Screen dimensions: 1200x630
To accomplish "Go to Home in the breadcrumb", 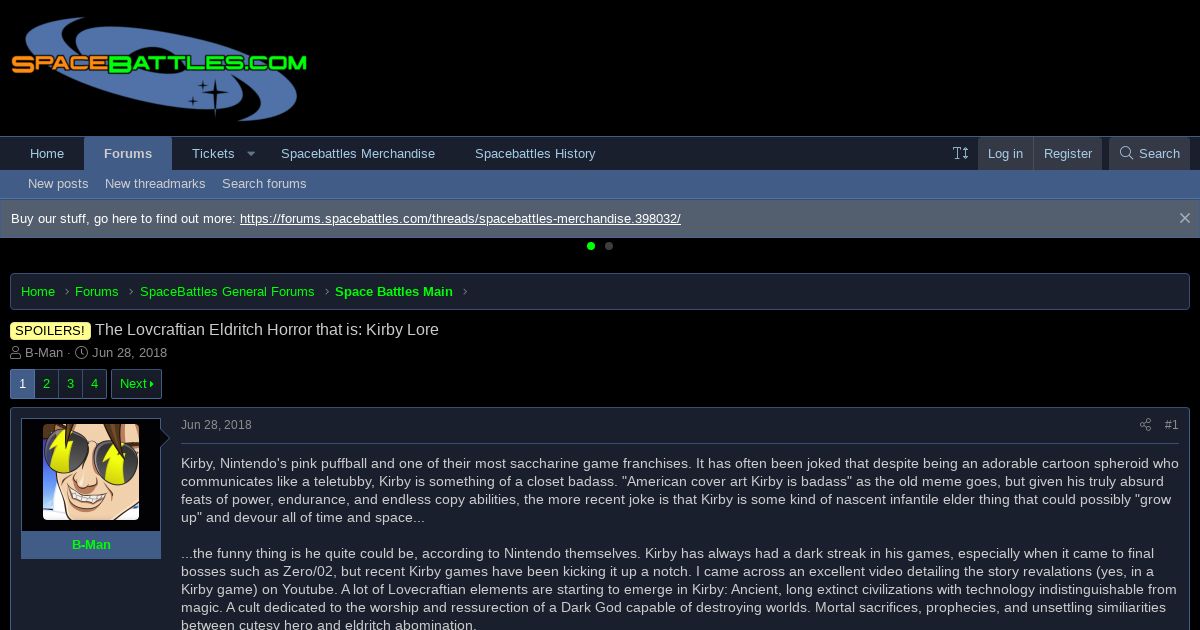I will tap(38, 291).
